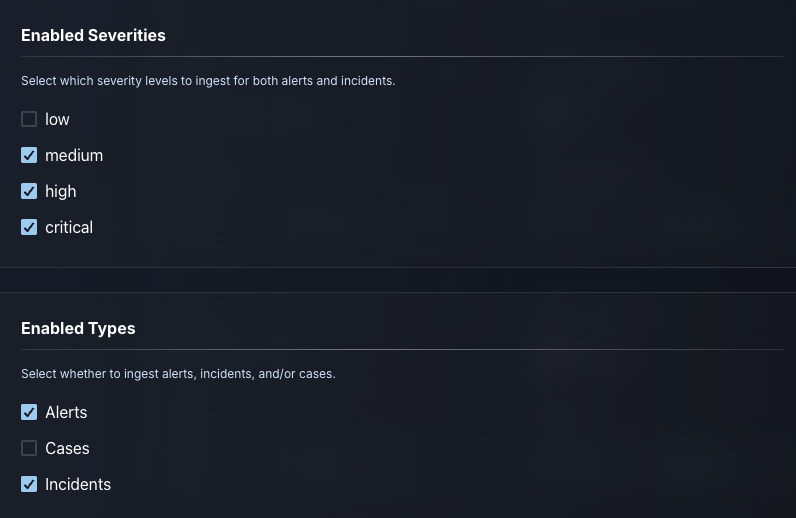Screen dimensions: 796x518
Task: Click the "medium" label text
Action: [x=74, y=155]
